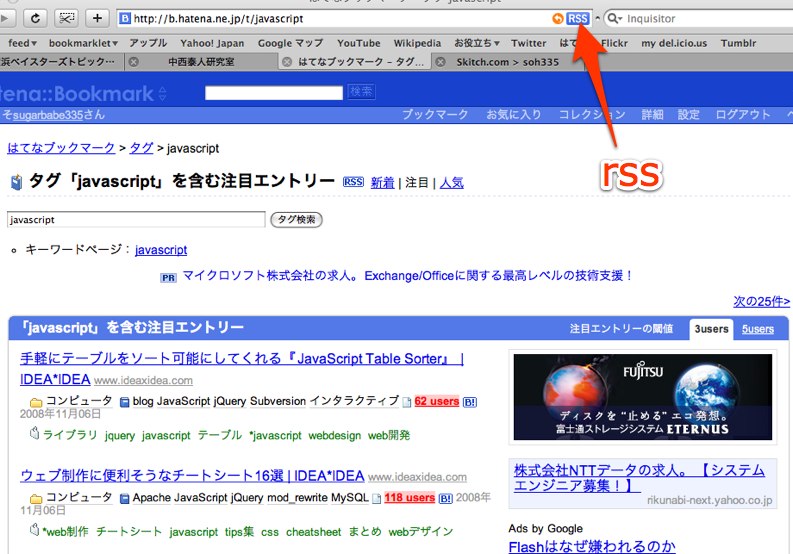Viewport: 793px width, 554px height.
Task: Open the Twitter bookmark bar item
Action: [528, 43]
